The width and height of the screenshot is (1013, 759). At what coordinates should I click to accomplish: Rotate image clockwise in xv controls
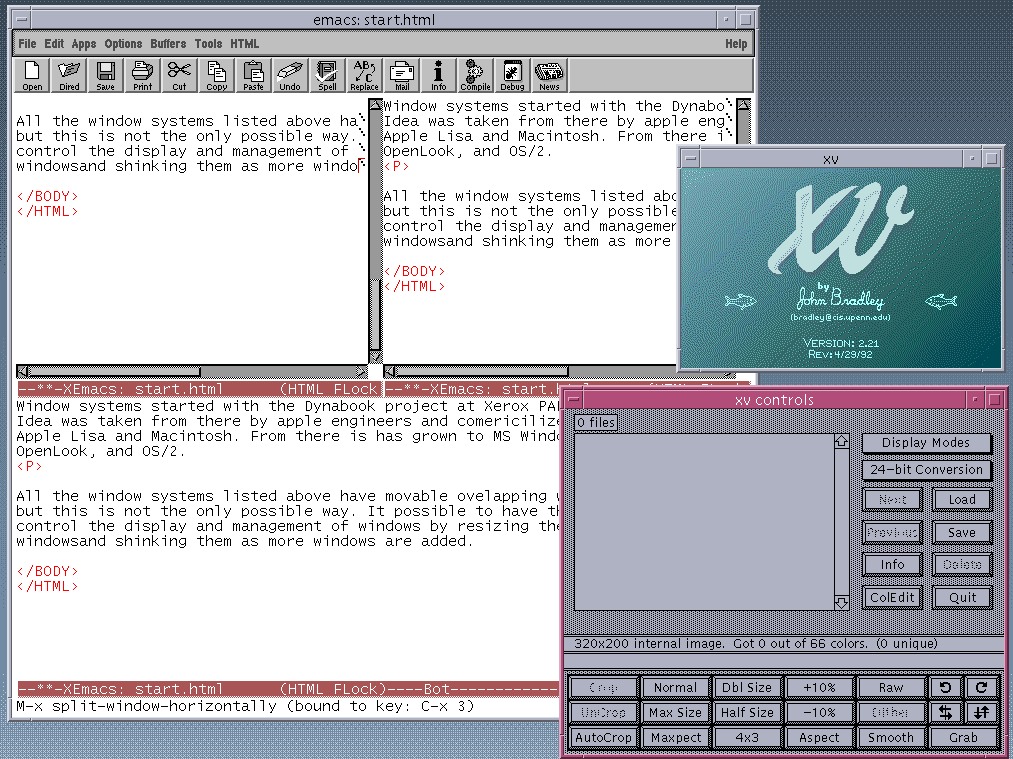click(x=982, y=687)
